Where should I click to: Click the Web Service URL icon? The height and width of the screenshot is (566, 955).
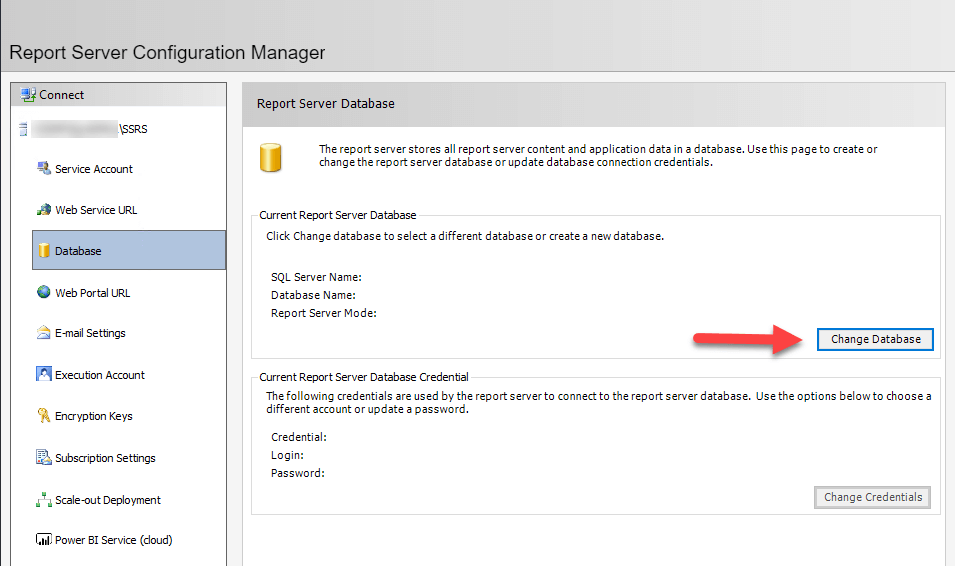tap(44, 210)
